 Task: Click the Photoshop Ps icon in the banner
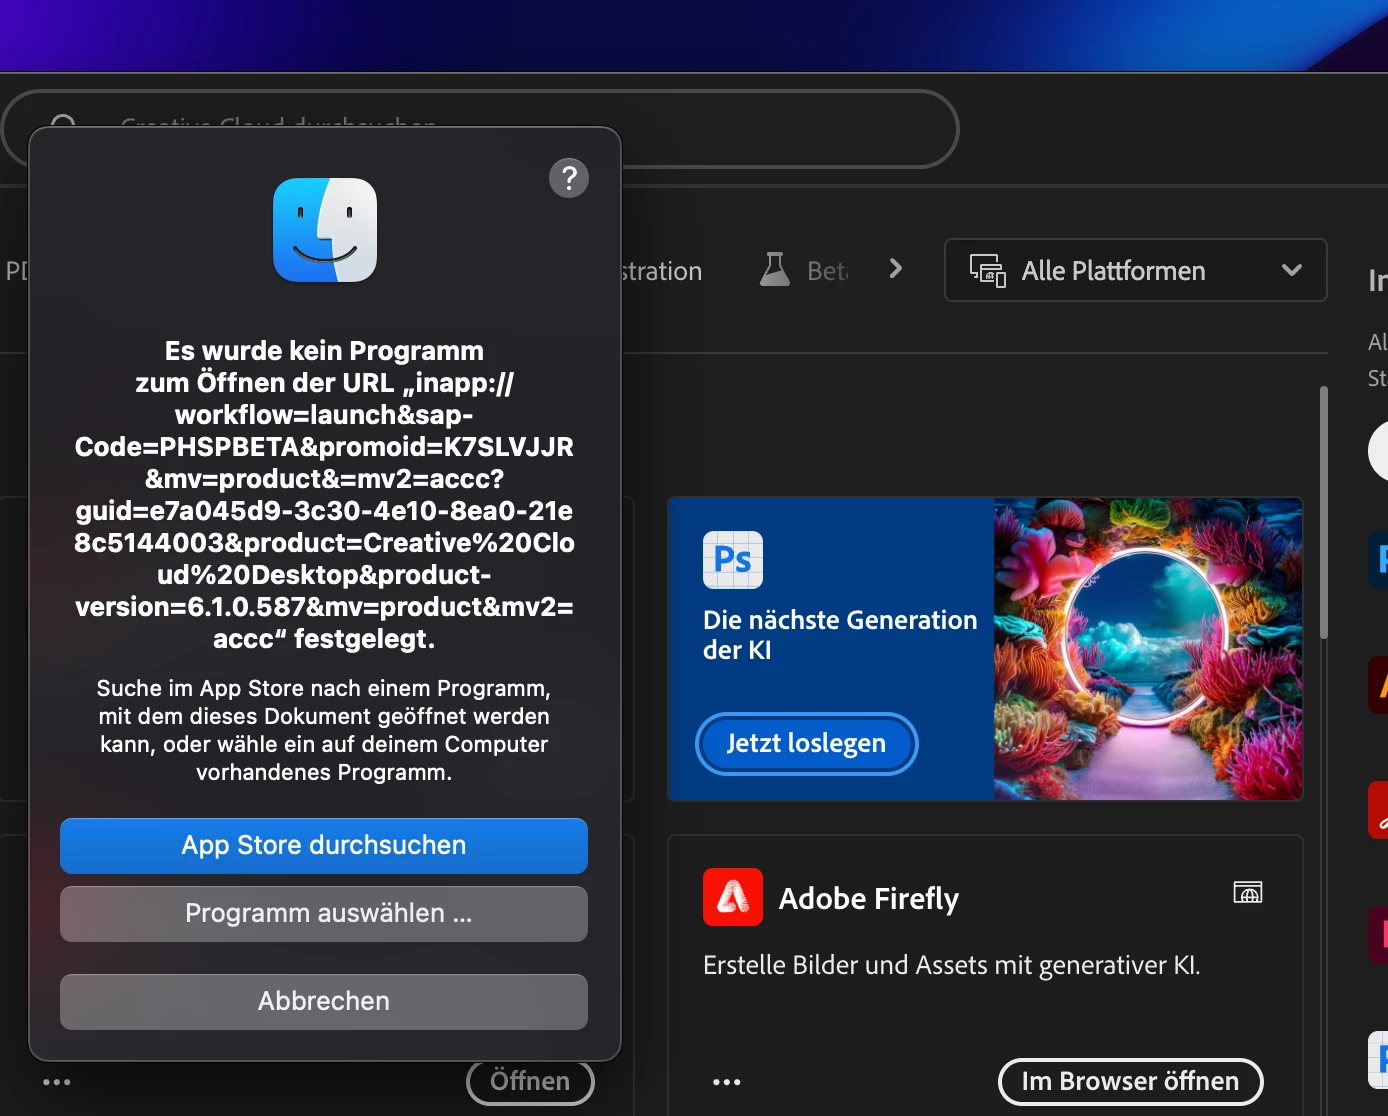(x=733, y=560)
